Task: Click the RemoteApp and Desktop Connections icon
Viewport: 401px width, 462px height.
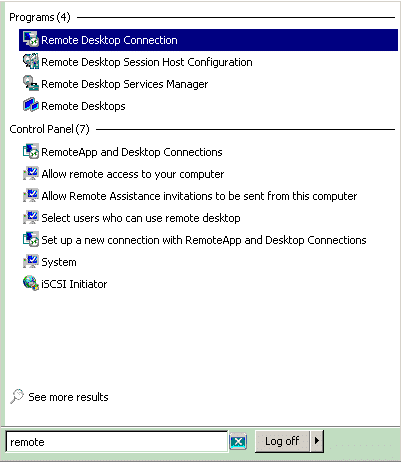Action: pyautogui.click(x=31, y=152)
